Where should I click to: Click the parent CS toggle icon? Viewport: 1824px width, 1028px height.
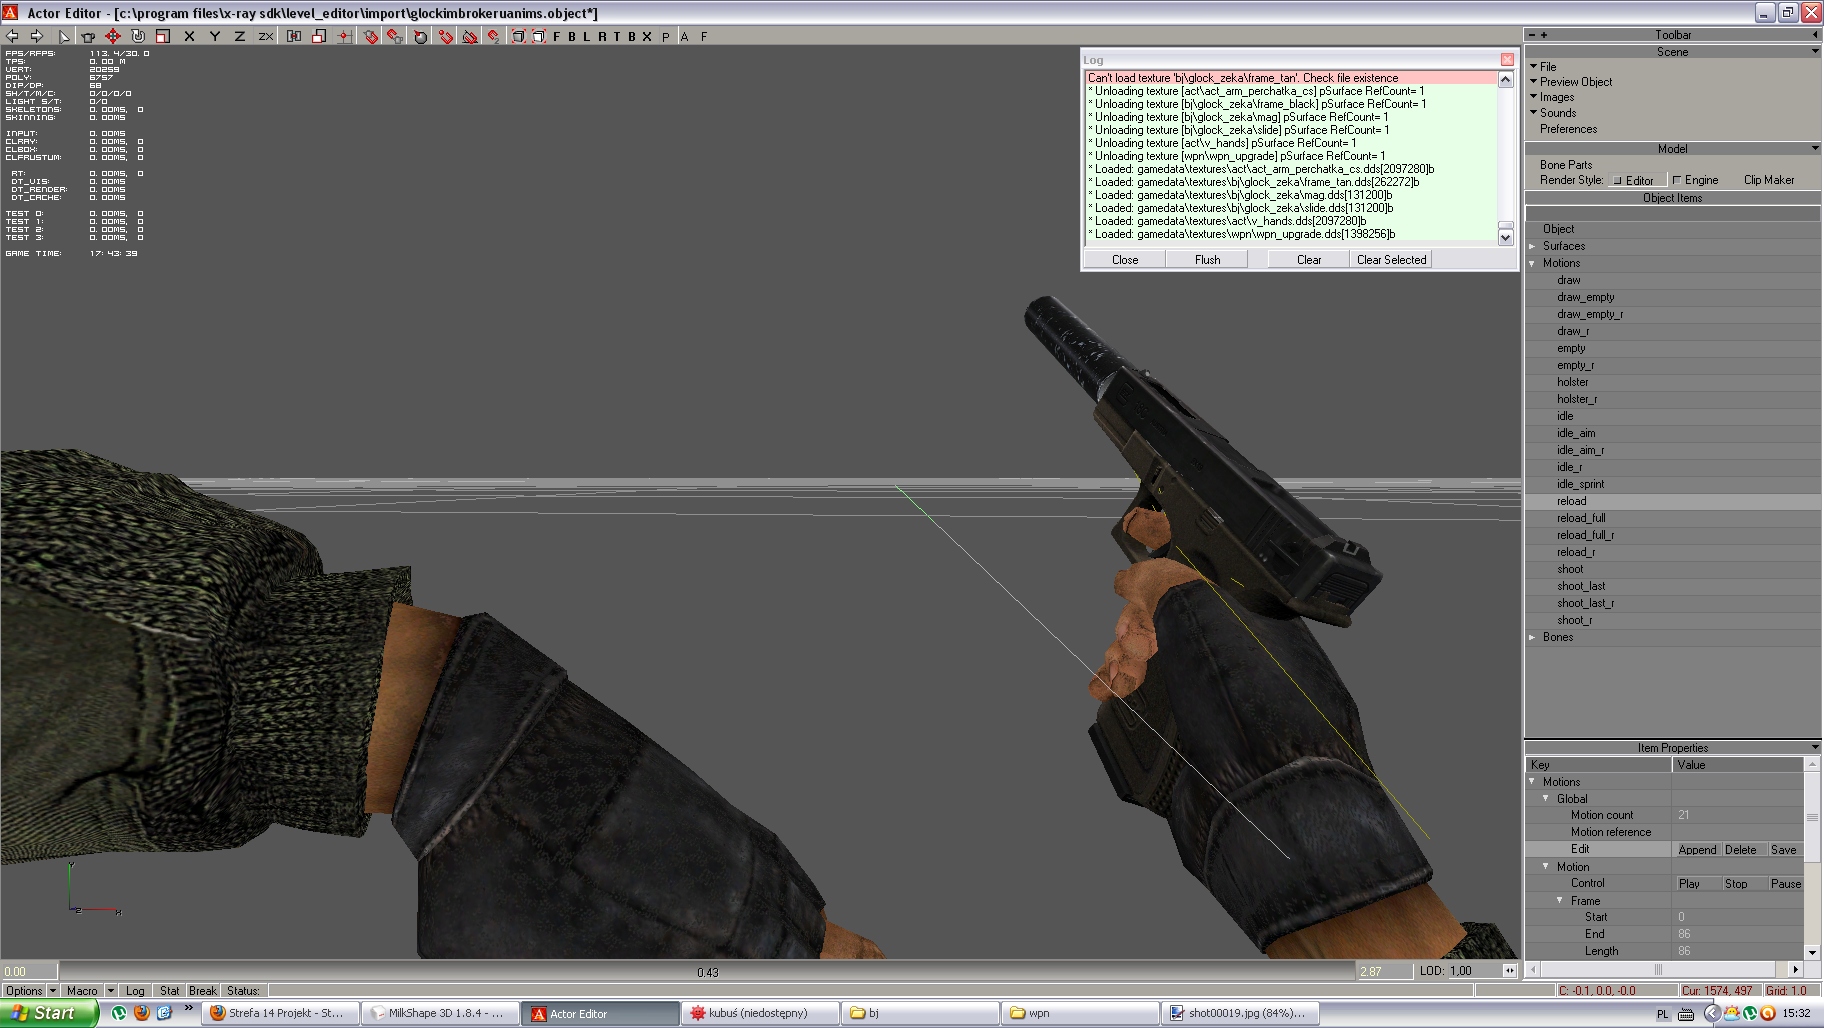pyautogui.click(x=294, y=36)
